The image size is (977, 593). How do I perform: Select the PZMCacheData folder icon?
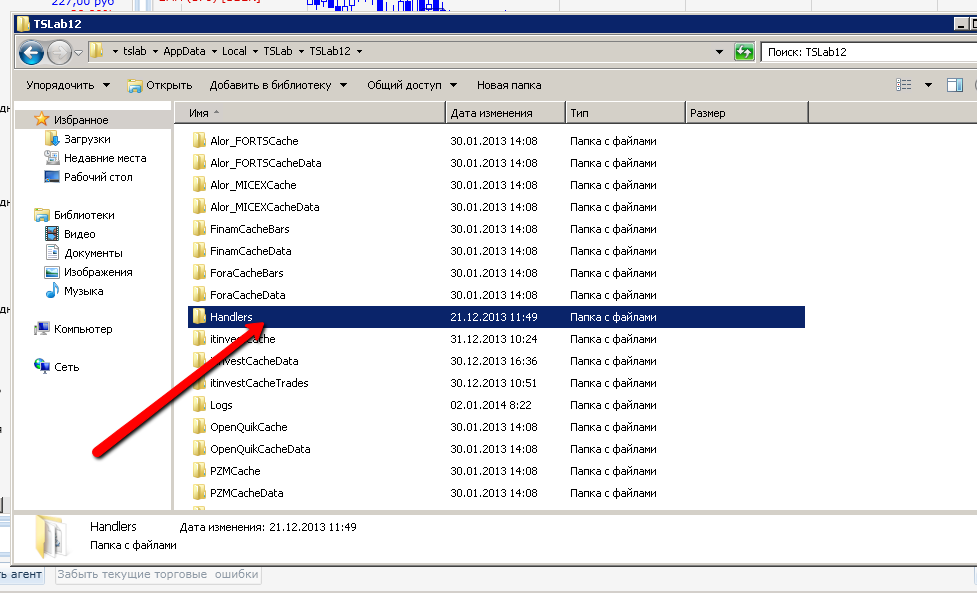199,493
